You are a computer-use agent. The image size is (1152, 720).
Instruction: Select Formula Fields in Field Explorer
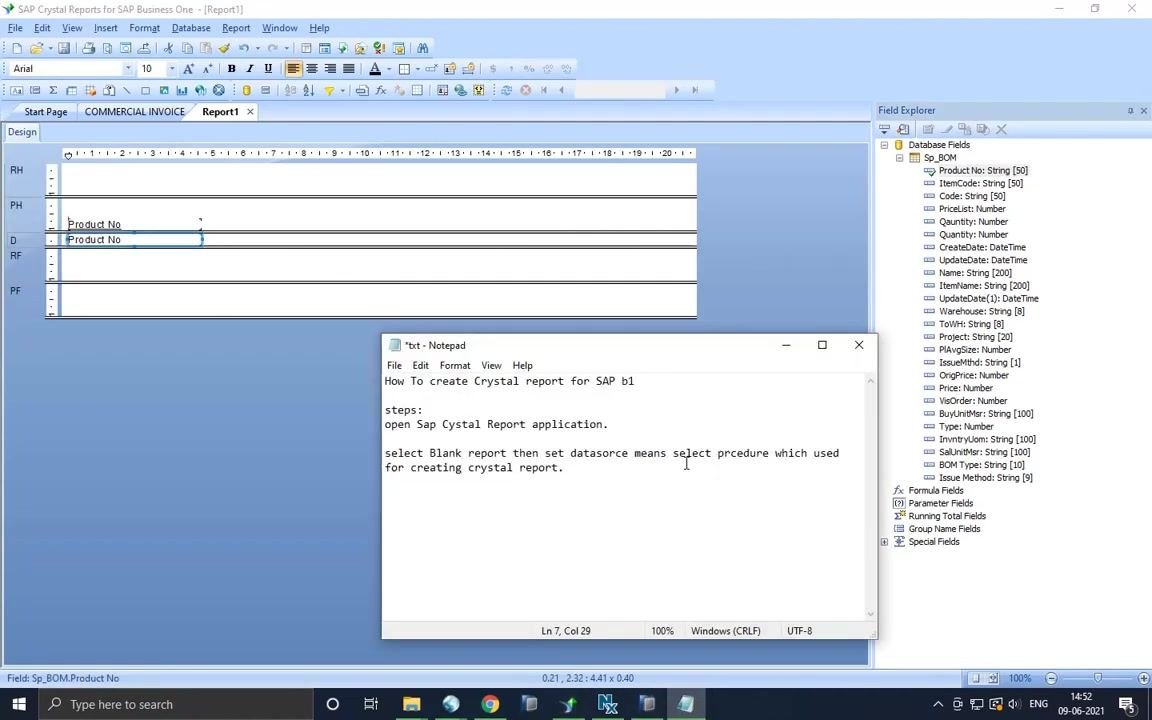click(935, 491)
